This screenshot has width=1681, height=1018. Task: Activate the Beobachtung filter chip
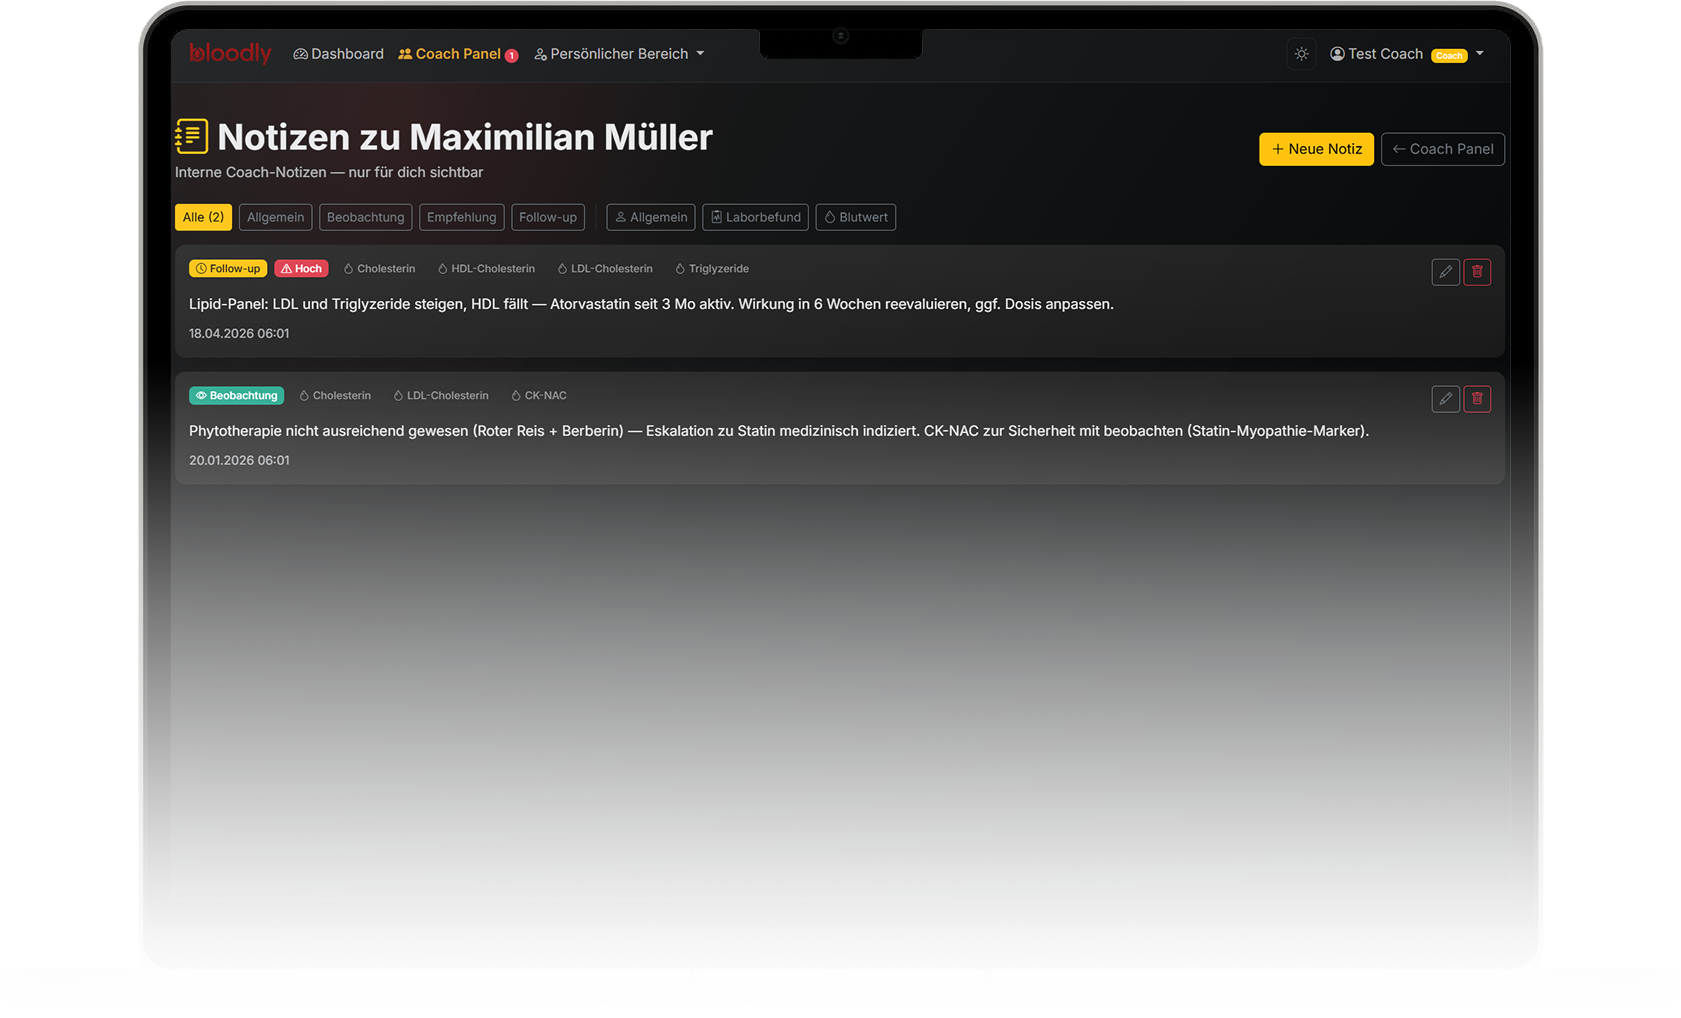(x=365, y=217)
